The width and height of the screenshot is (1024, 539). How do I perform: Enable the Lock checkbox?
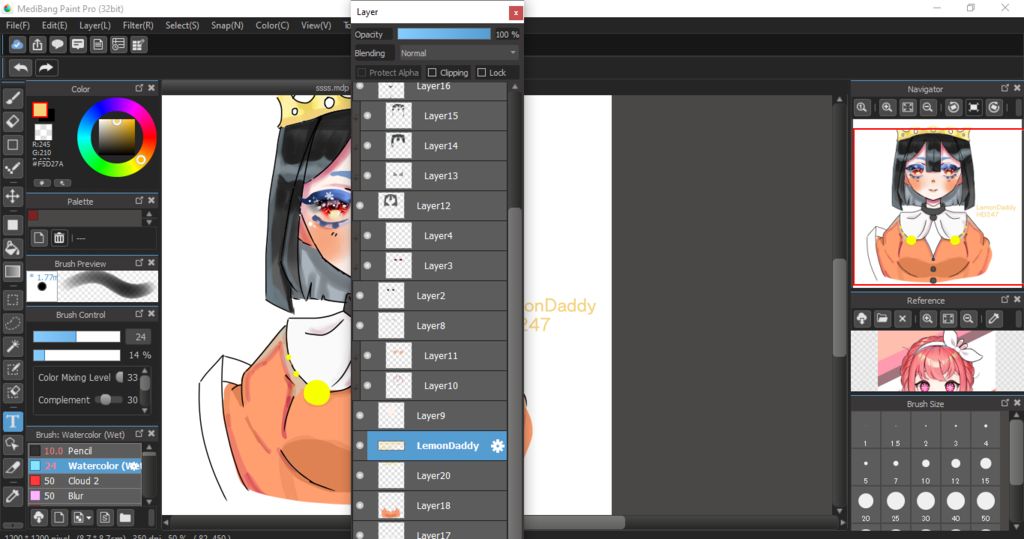pos(481,73)
